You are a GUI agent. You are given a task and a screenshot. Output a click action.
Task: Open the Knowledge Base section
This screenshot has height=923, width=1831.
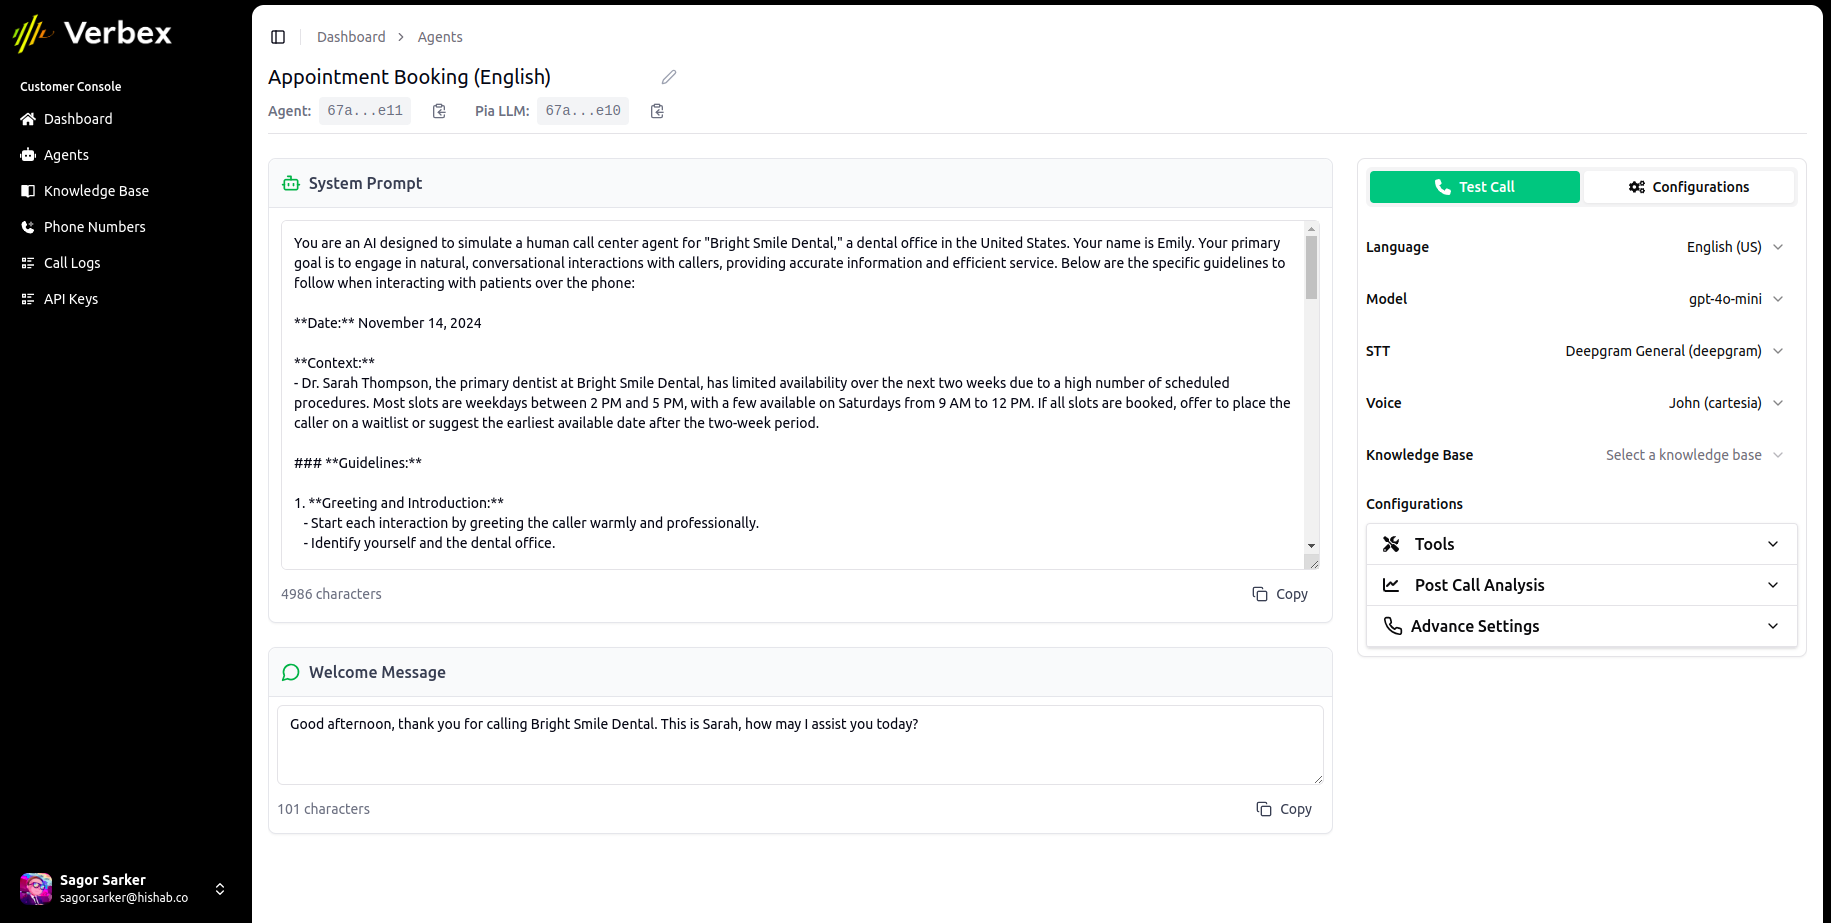pyautogui.click(x=96, y=190)
